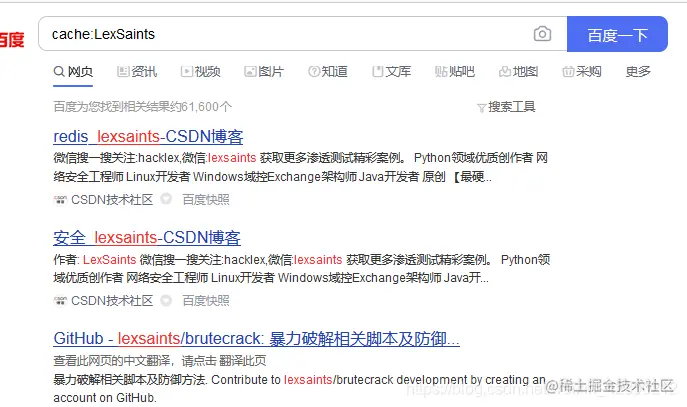Switch to the 地图 tab
The height and width of the screenshot is (407, 687).
518,71
